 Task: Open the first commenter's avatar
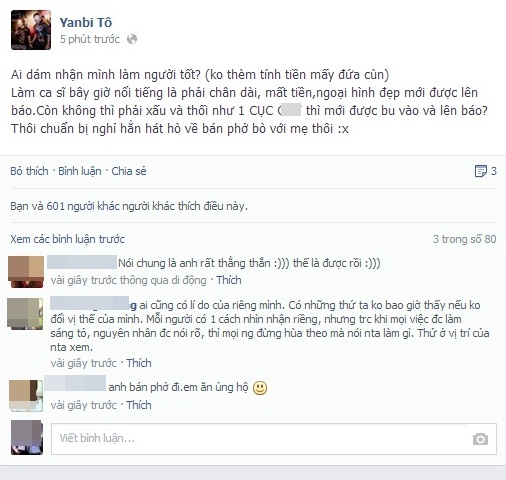coord(26,272)
